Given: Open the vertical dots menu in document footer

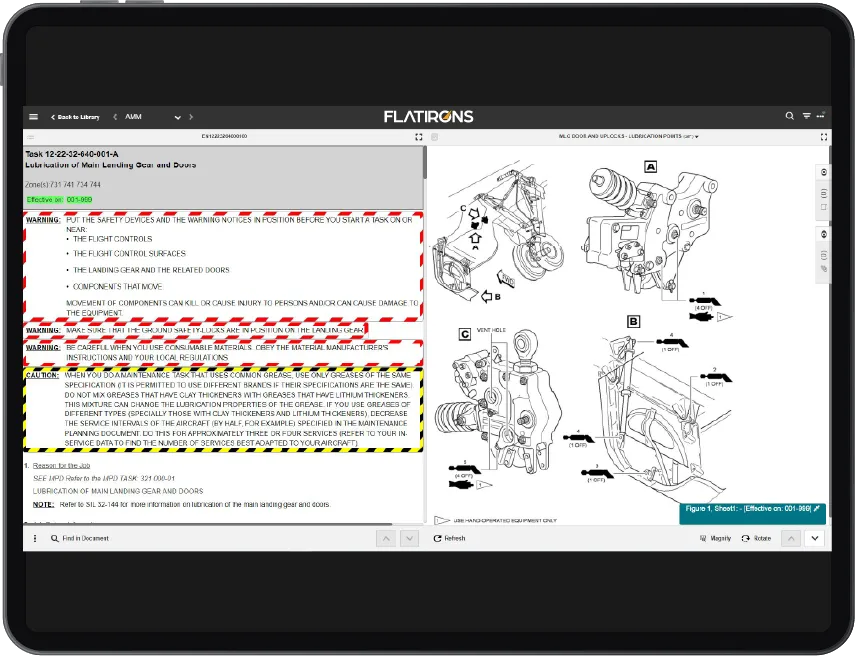Looking at the screenshot, I should 35,538.
